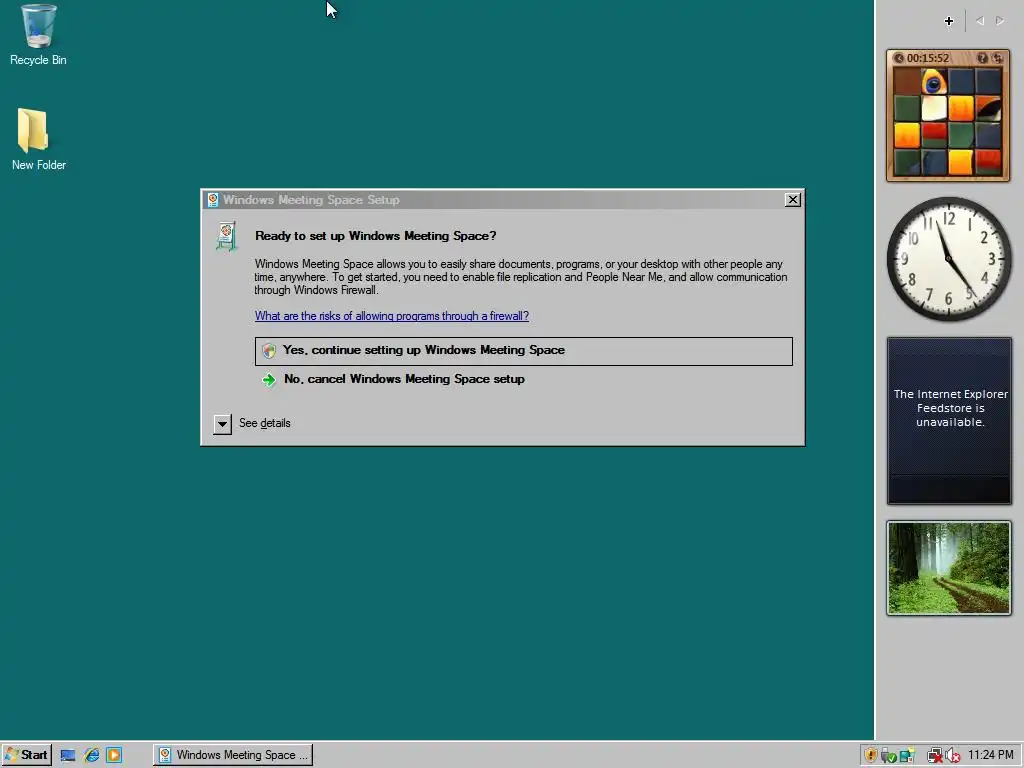Click the black beak puzzle tile
1024x768 pixels.
[989, 108]
